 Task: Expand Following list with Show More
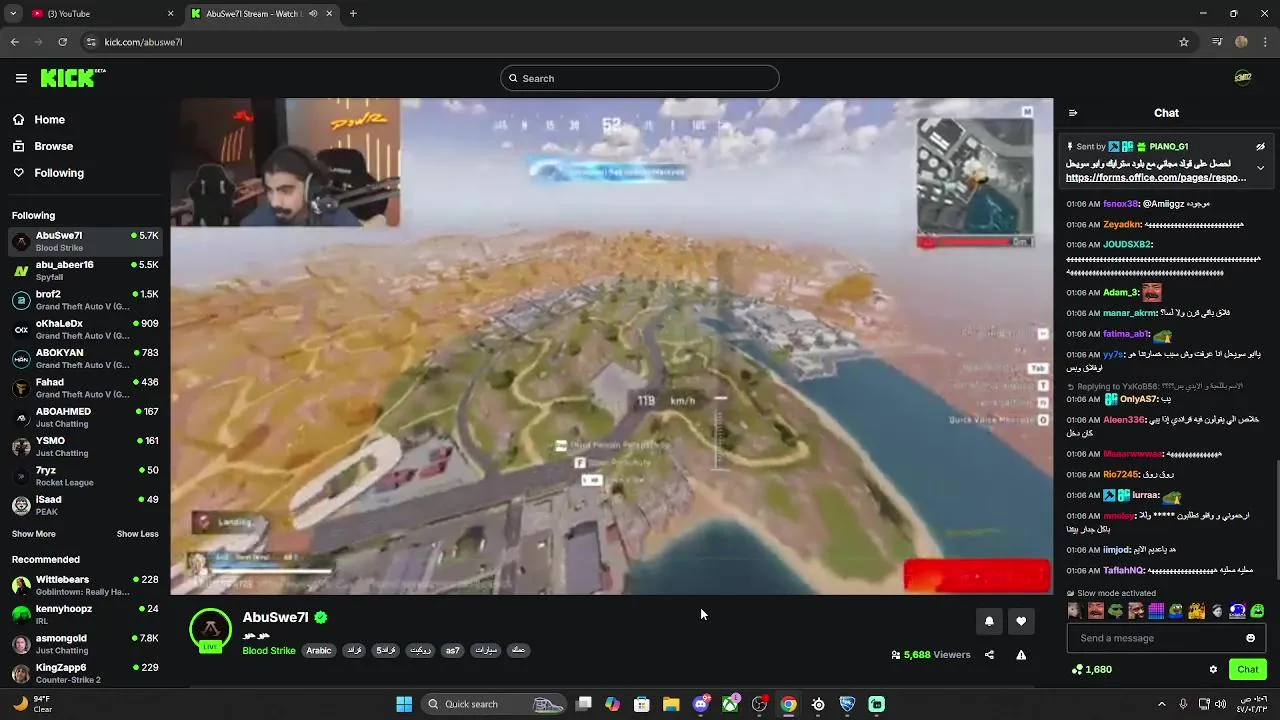pos(33,534)
